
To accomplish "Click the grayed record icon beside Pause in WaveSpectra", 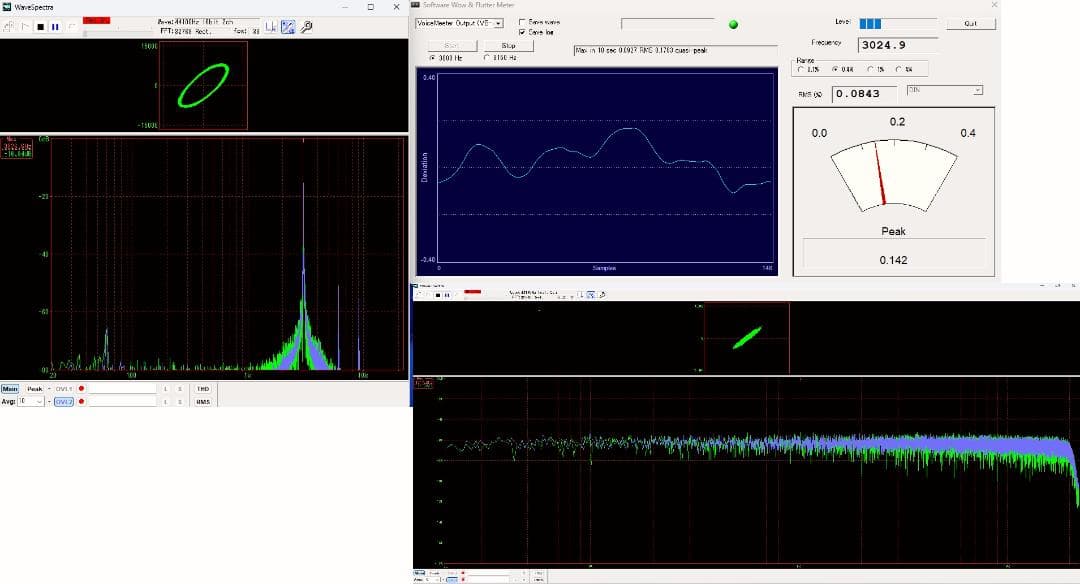I will click(x=72, y=27).
